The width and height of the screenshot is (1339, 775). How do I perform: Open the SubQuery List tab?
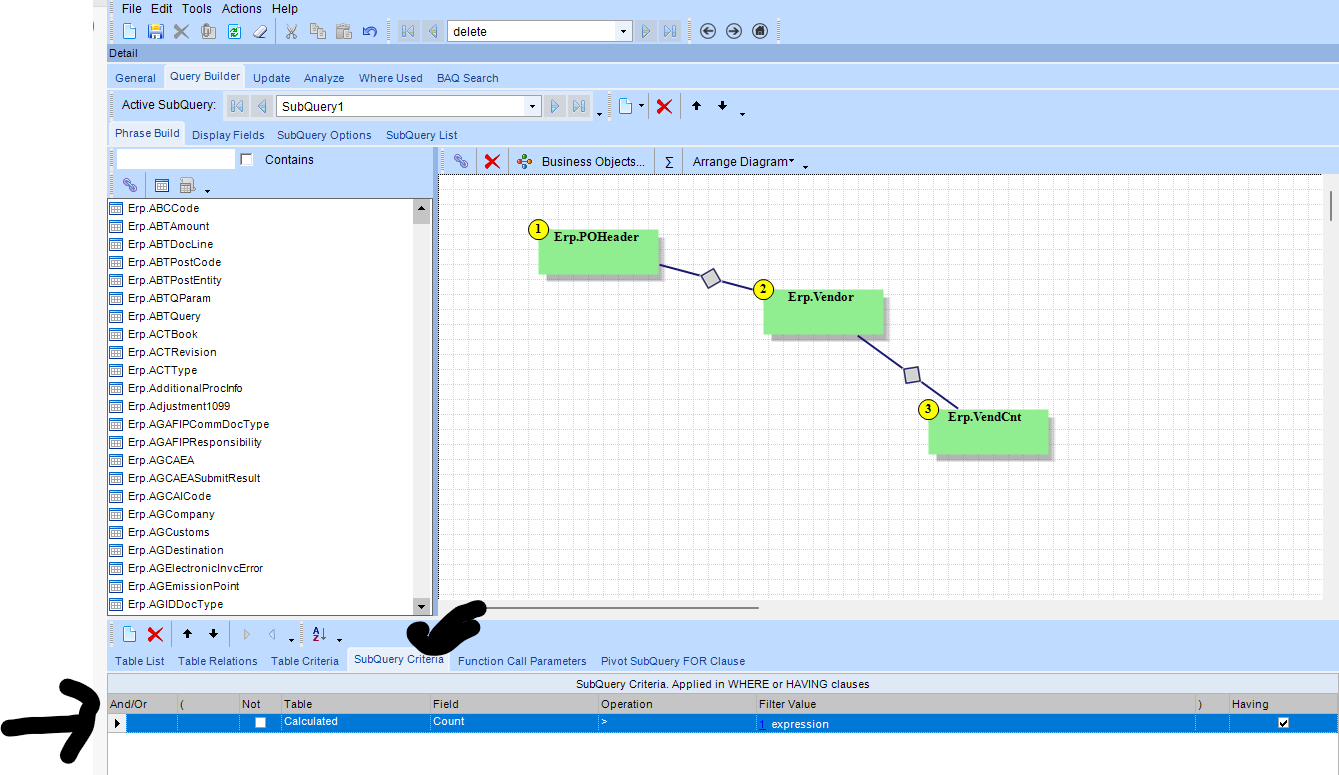coord(422,135)
